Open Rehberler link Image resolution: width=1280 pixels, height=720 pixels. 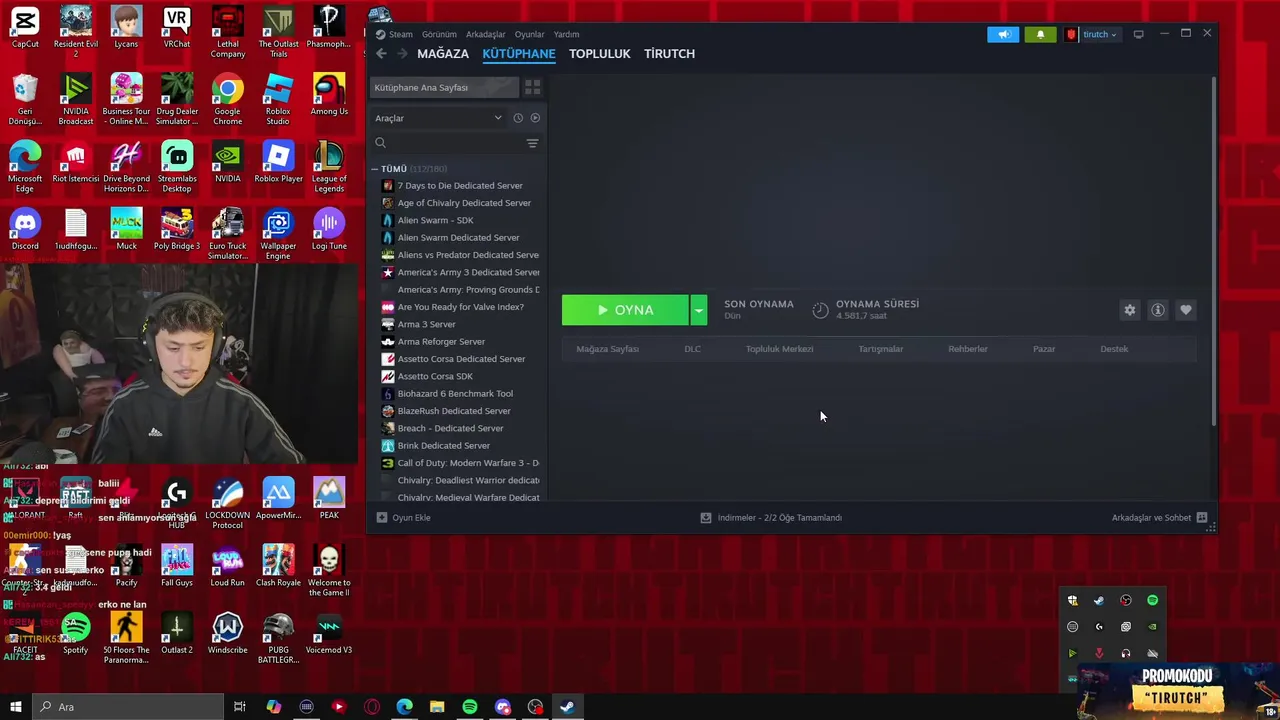tap(968, 349)
